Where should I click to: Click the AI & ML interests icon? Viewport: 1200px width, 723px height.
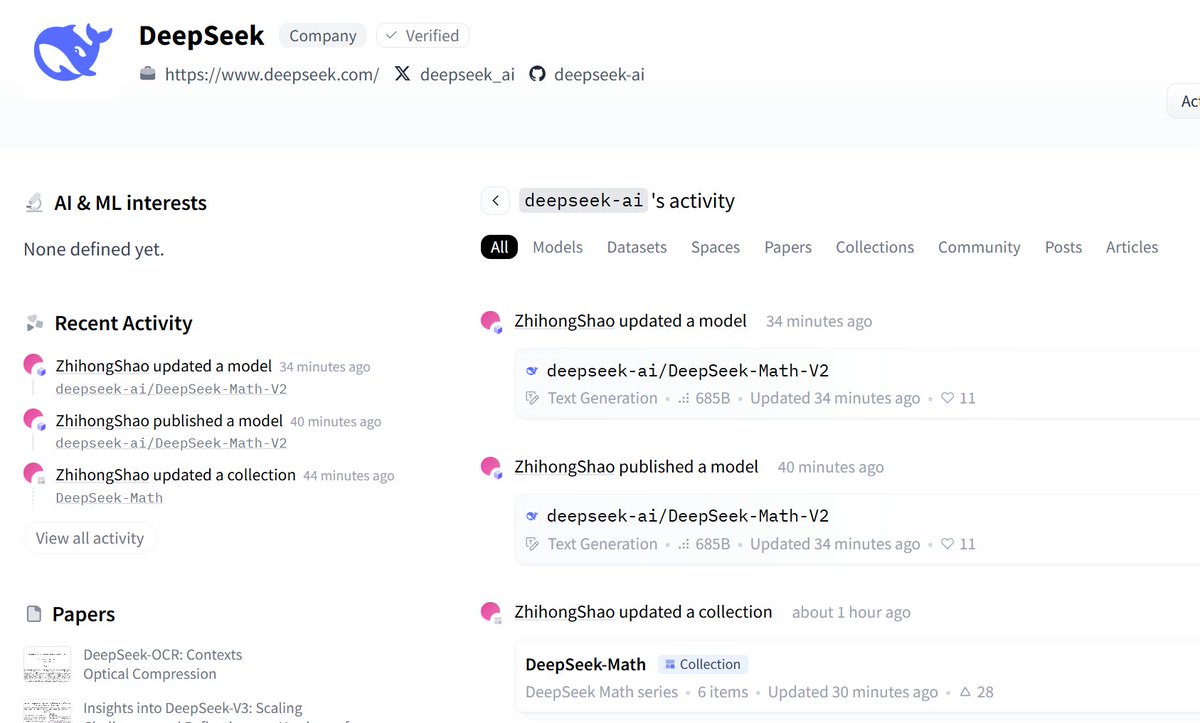click(x=36, y=203)
